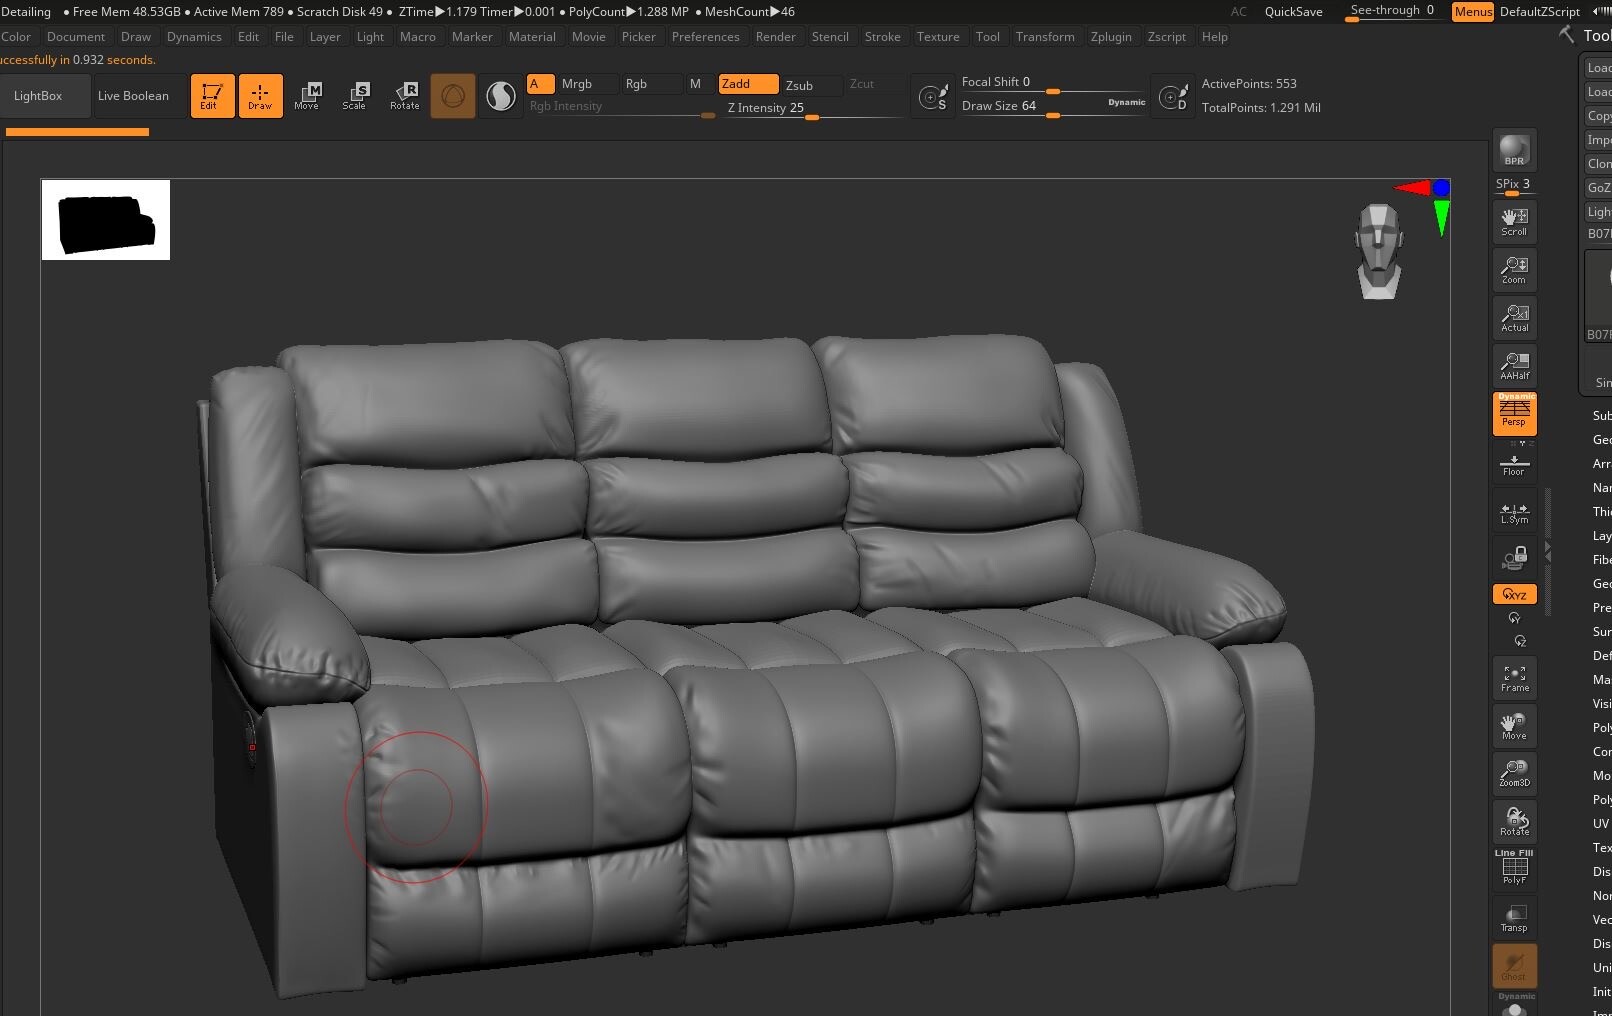The height and width of the screenshot is (1016, 1612).
Task: Open the LightBox browser
Action: [40, 95]
